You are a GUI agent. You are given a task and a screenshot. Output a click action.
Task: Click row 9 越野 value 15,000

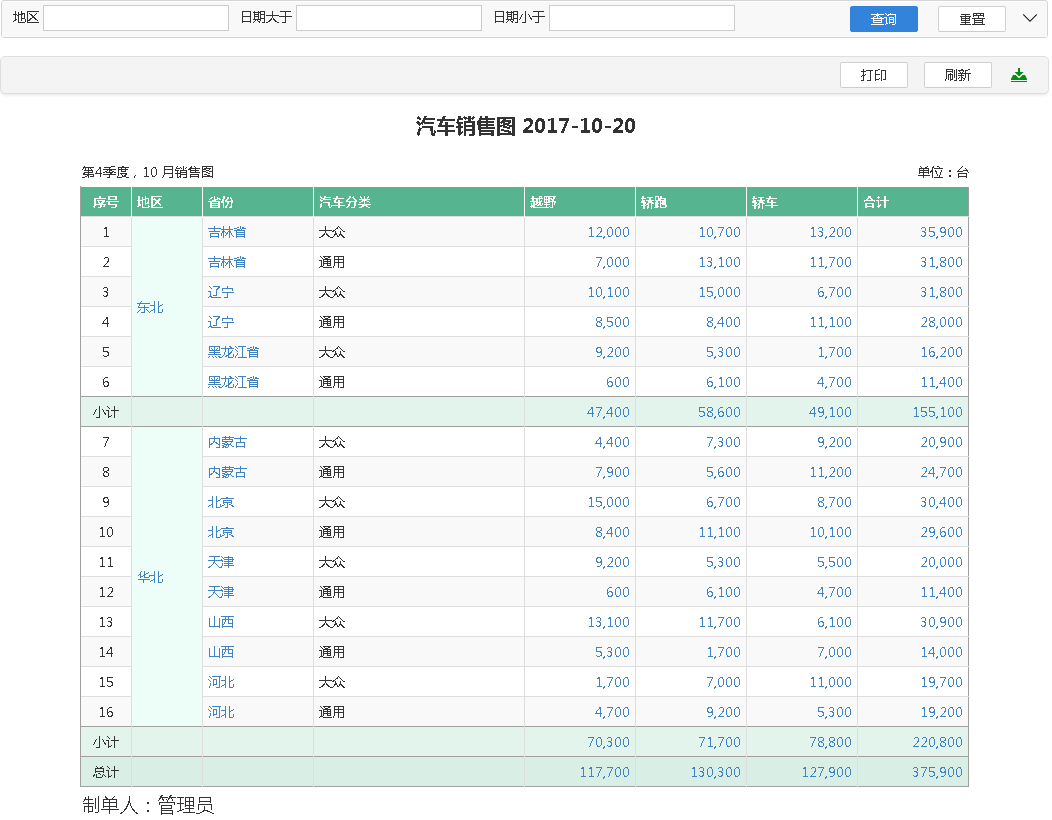(609, 502)
